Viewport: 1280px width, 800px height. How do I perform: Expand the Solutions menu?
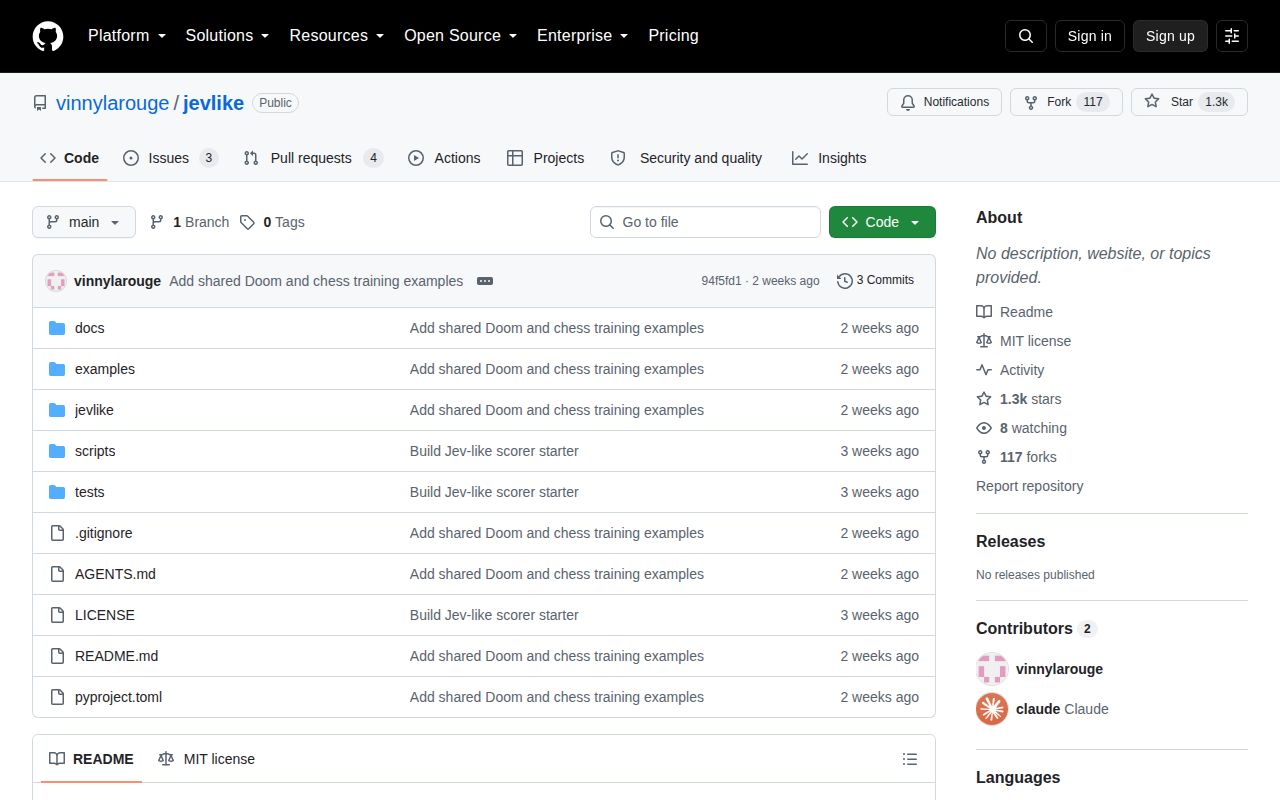(227, 35)
